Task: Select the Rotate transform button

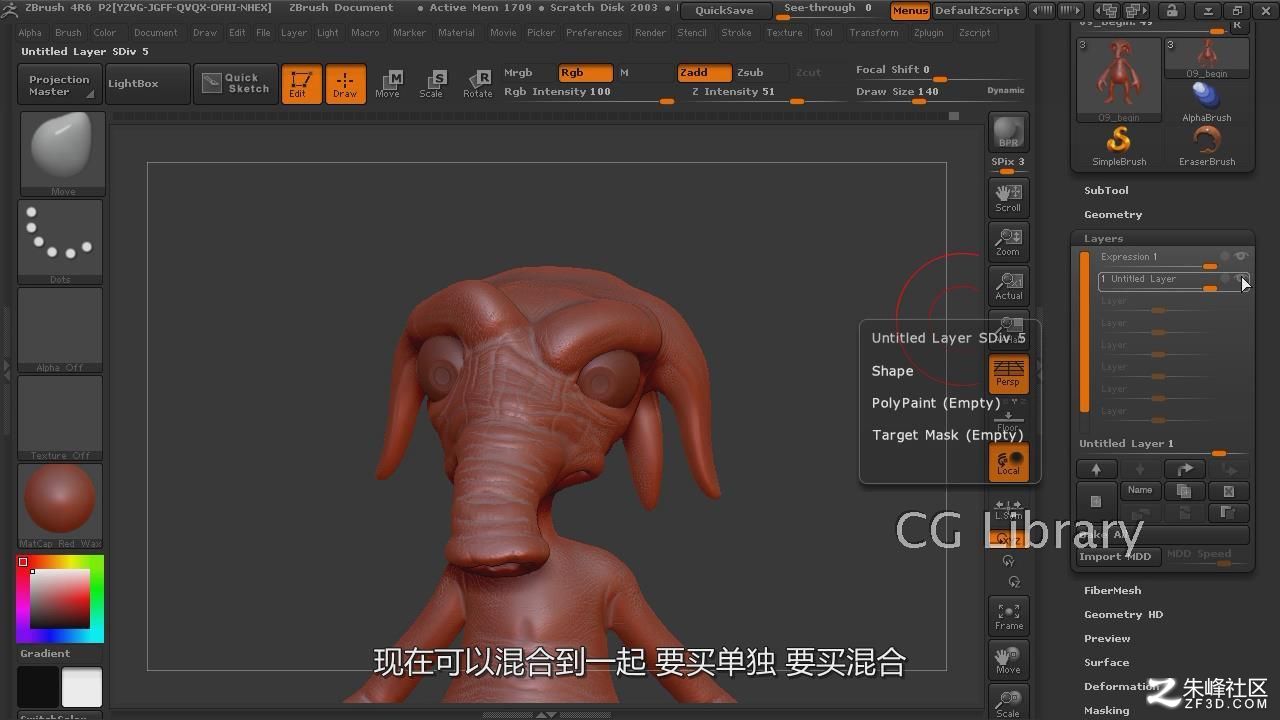Action: [x=477, y=84]
